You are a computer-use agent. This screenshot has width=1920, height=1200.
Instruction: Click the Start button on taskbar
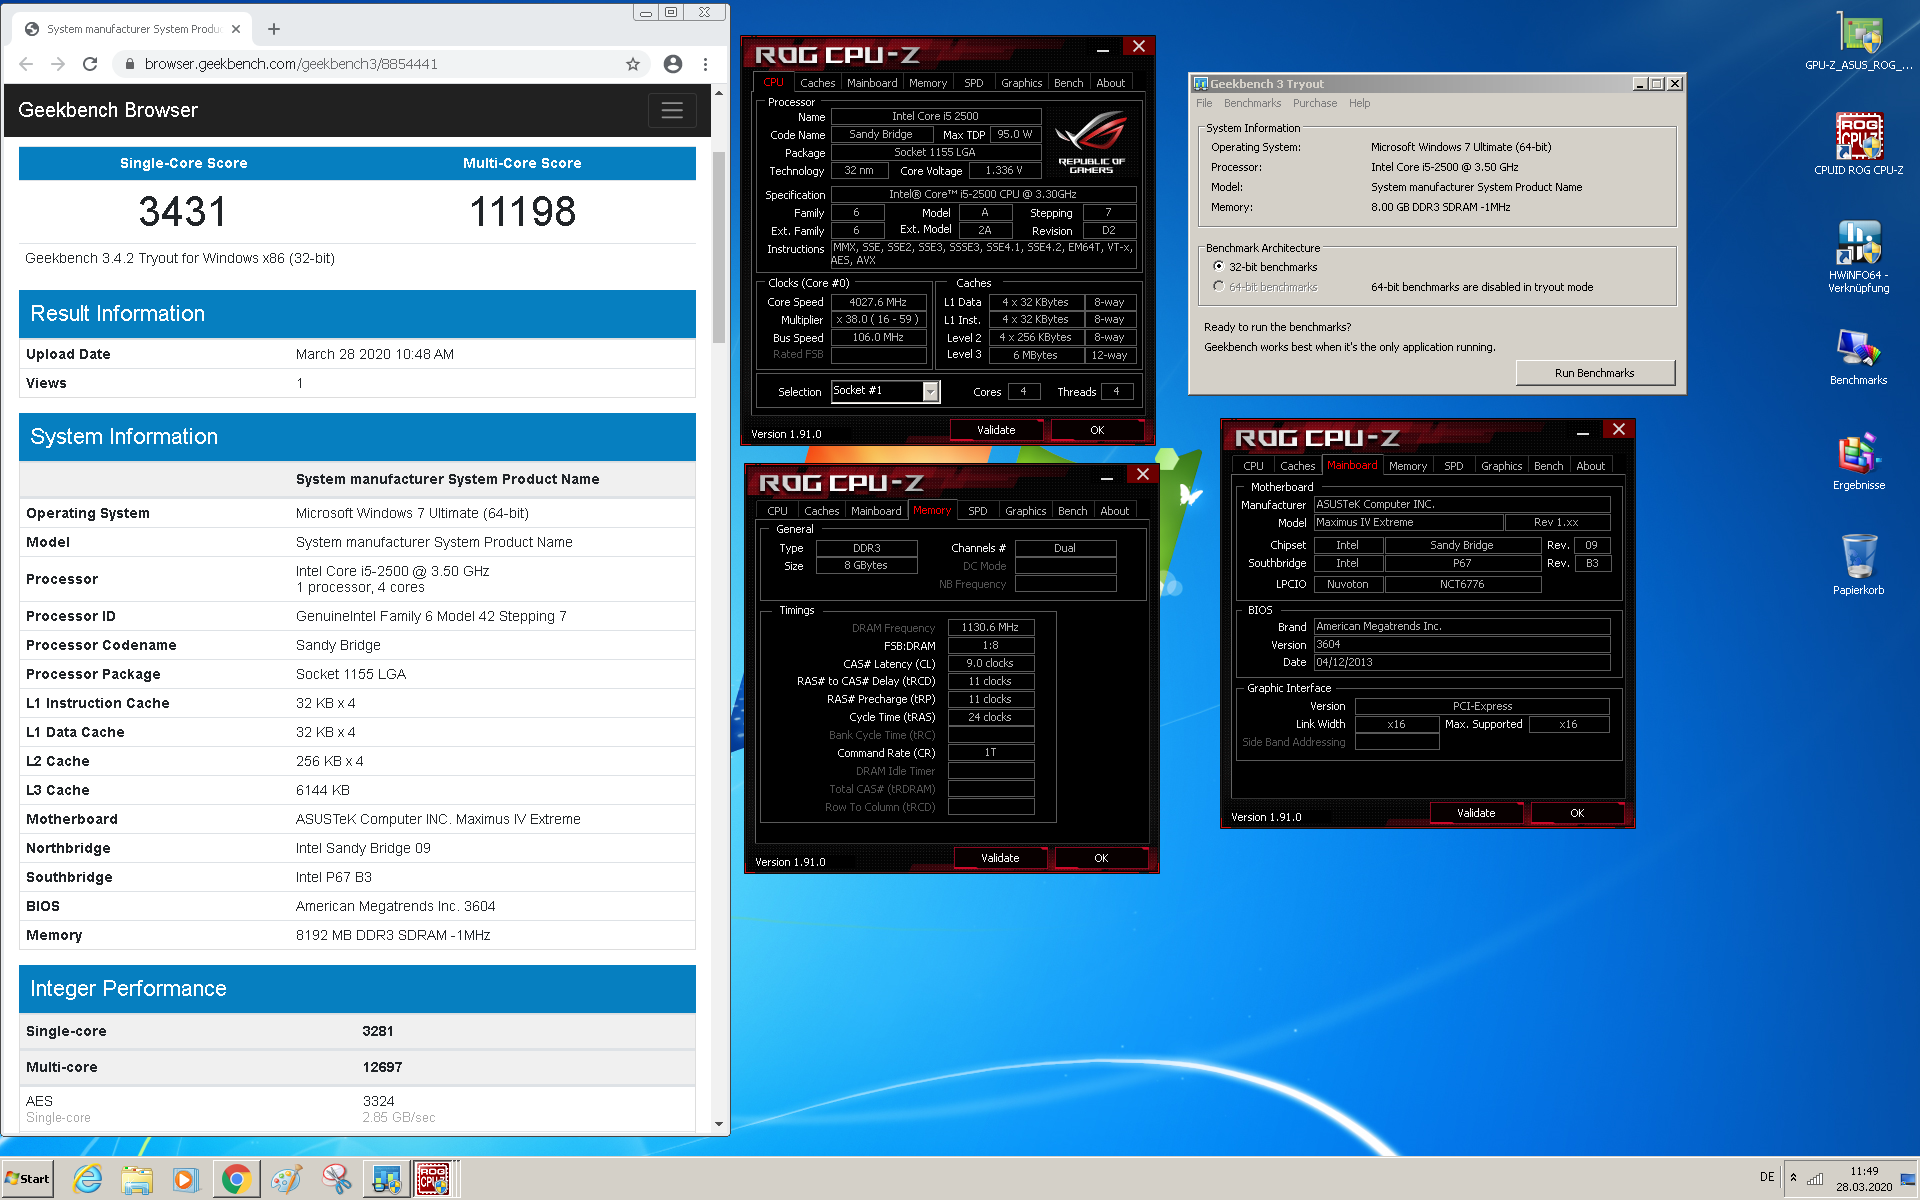coord(28,1179)
